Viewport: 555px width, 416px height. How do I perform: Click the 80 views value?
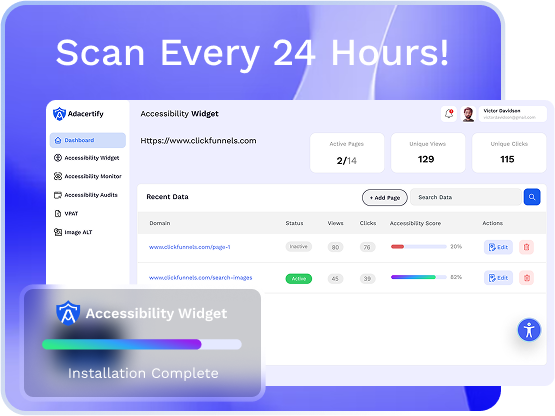tap(335, 247)
